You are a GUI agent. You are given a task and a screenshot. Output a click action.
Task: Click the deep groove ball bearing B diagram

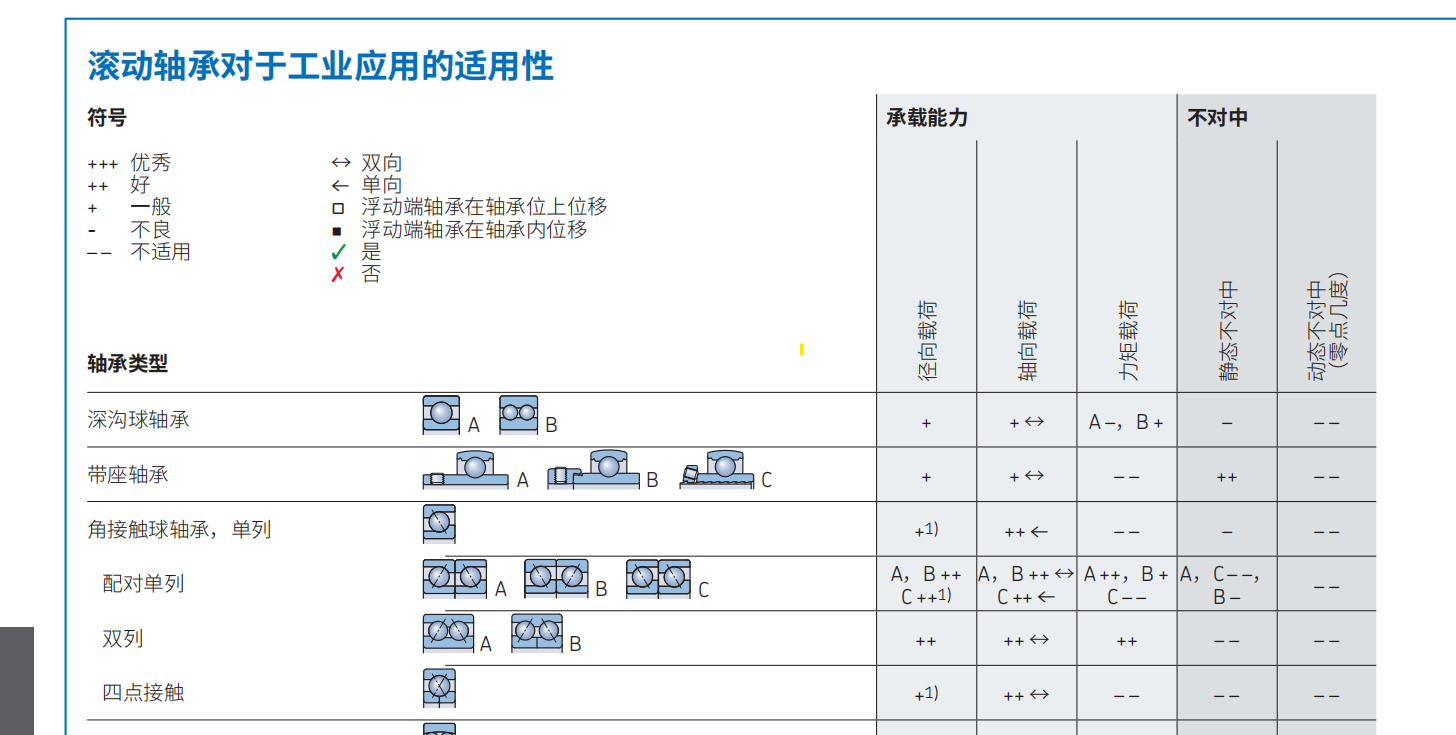click(518, 414)
